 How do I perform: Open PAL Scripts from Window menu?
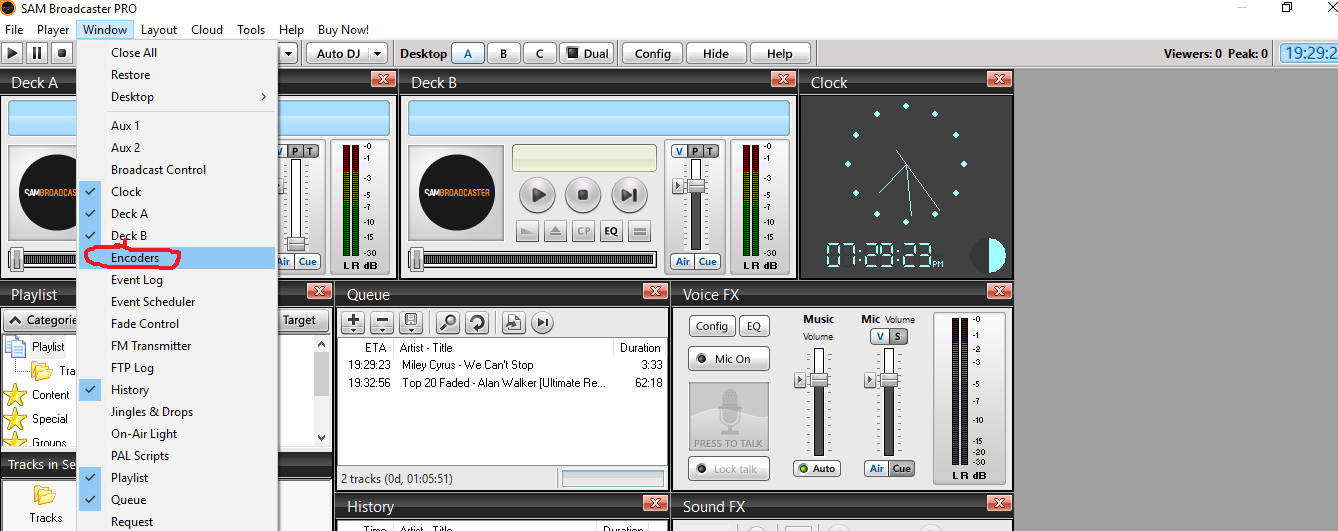coord(177,456)
